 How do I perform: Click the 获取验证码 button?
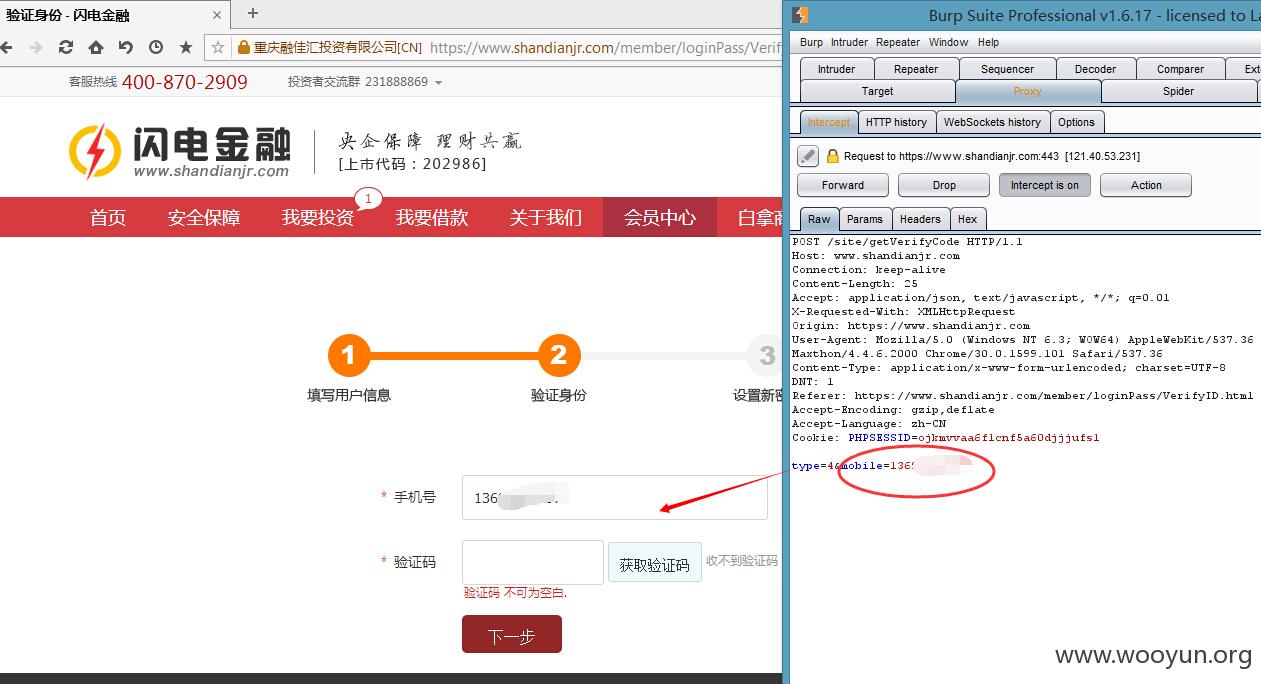pos(654,564)
